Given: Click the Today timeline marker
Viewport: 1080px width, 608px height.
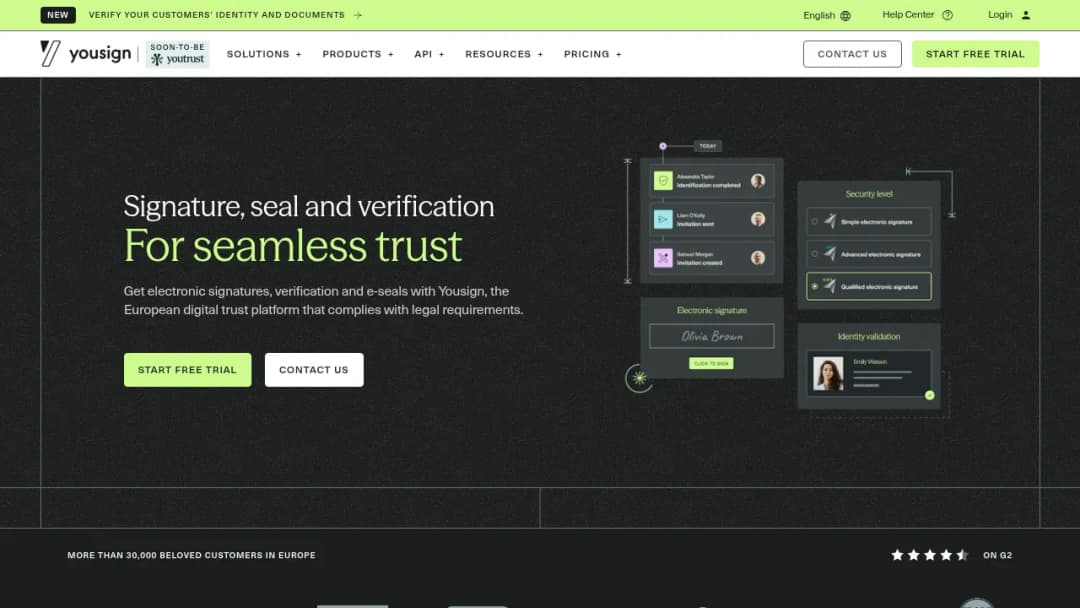Looking at the screenshot, I should (x=707, y=146).
